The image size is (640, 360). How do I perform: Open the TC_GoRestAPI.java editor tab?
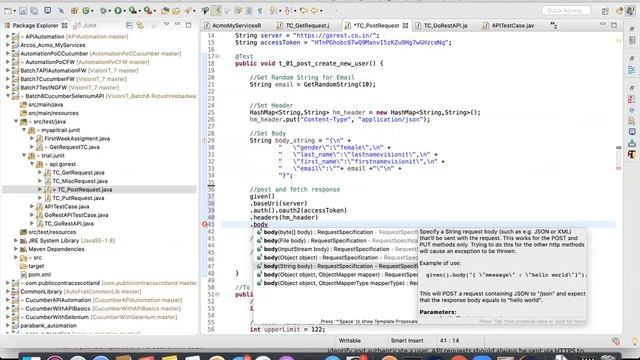(441, 25)
